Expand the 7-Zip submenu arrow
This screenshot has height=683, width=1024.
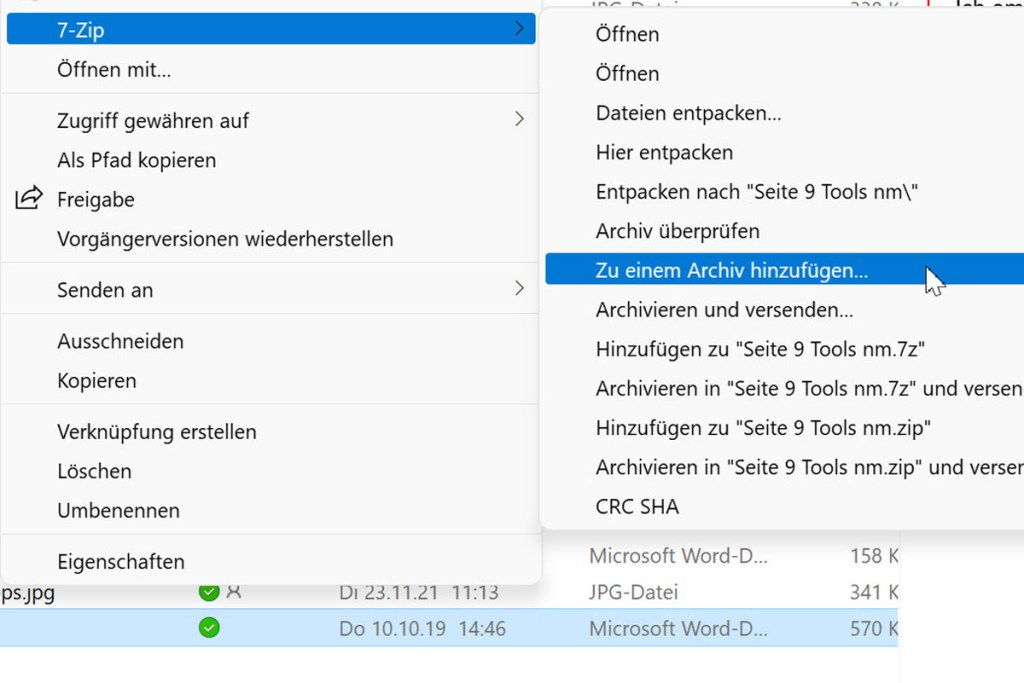519,29
